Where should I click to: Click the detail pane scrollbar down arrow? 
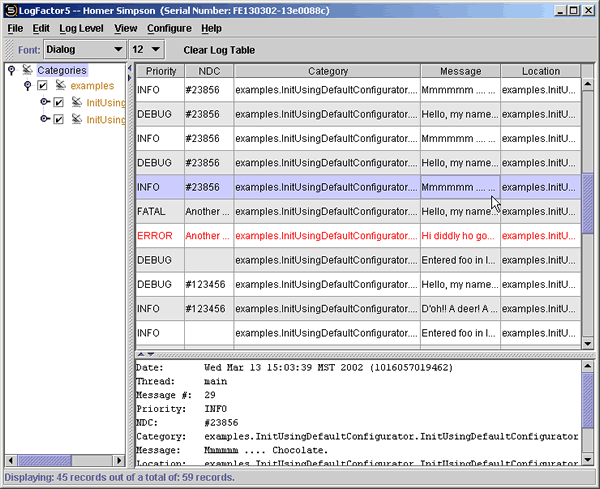(x=588, y=459)
